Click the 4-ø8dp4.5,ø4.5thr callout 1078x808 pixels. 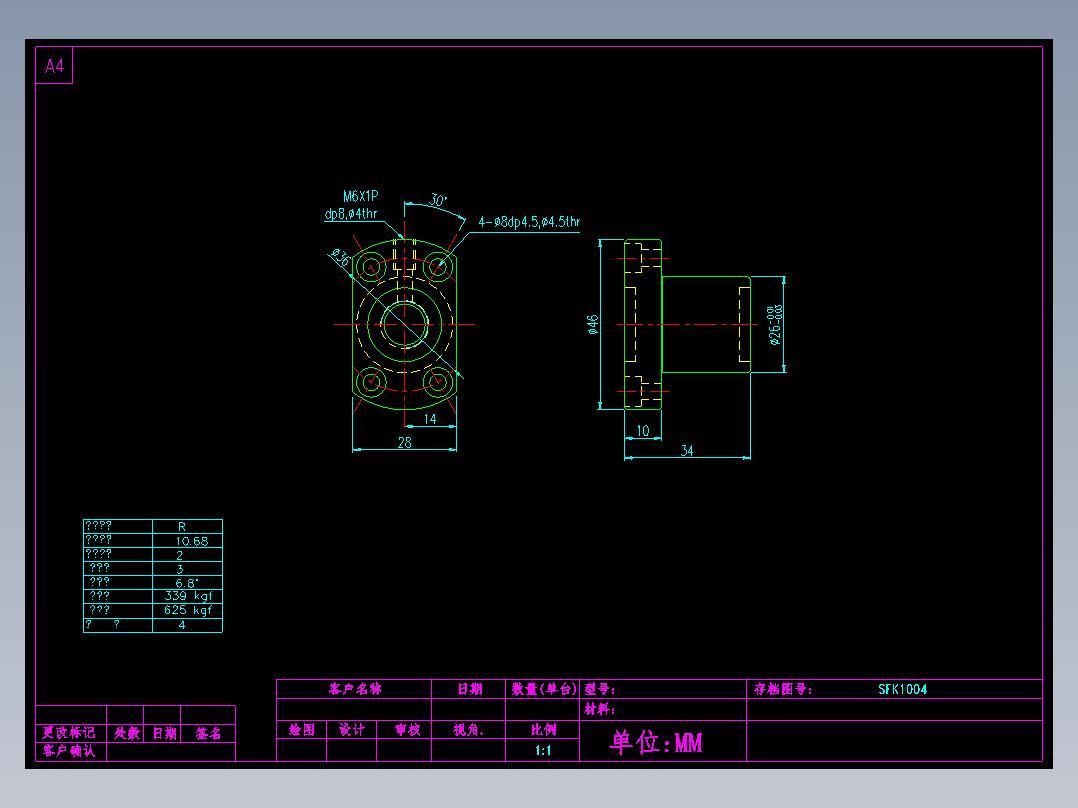pos(529,221)
